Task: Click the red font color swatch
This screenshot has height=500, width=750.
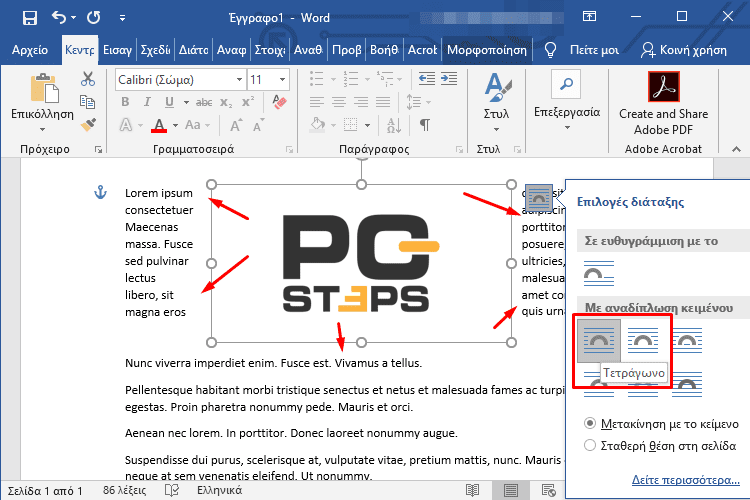Action: pyautogui.click(x=159, y=126)
